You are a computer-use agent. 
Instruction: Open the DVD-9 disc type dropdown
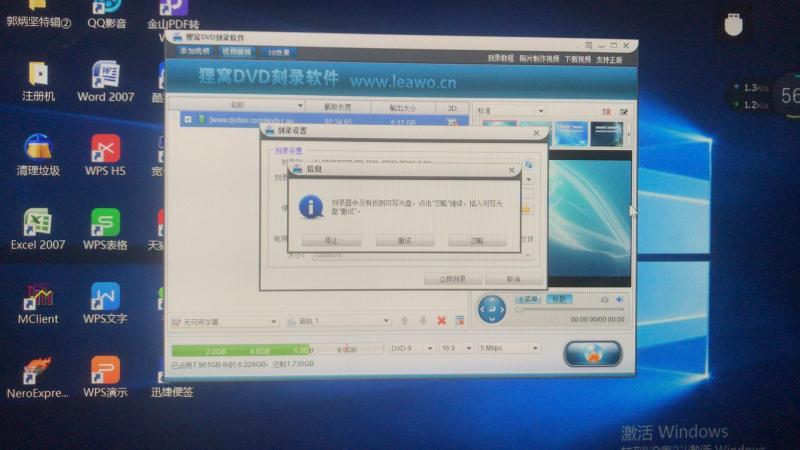coord(411,348)
